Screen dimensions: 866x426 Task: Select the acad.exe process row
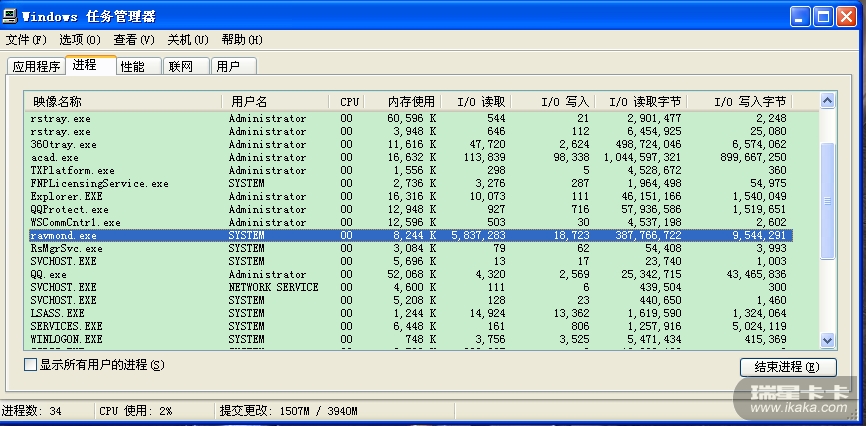(x=409, y=157)
